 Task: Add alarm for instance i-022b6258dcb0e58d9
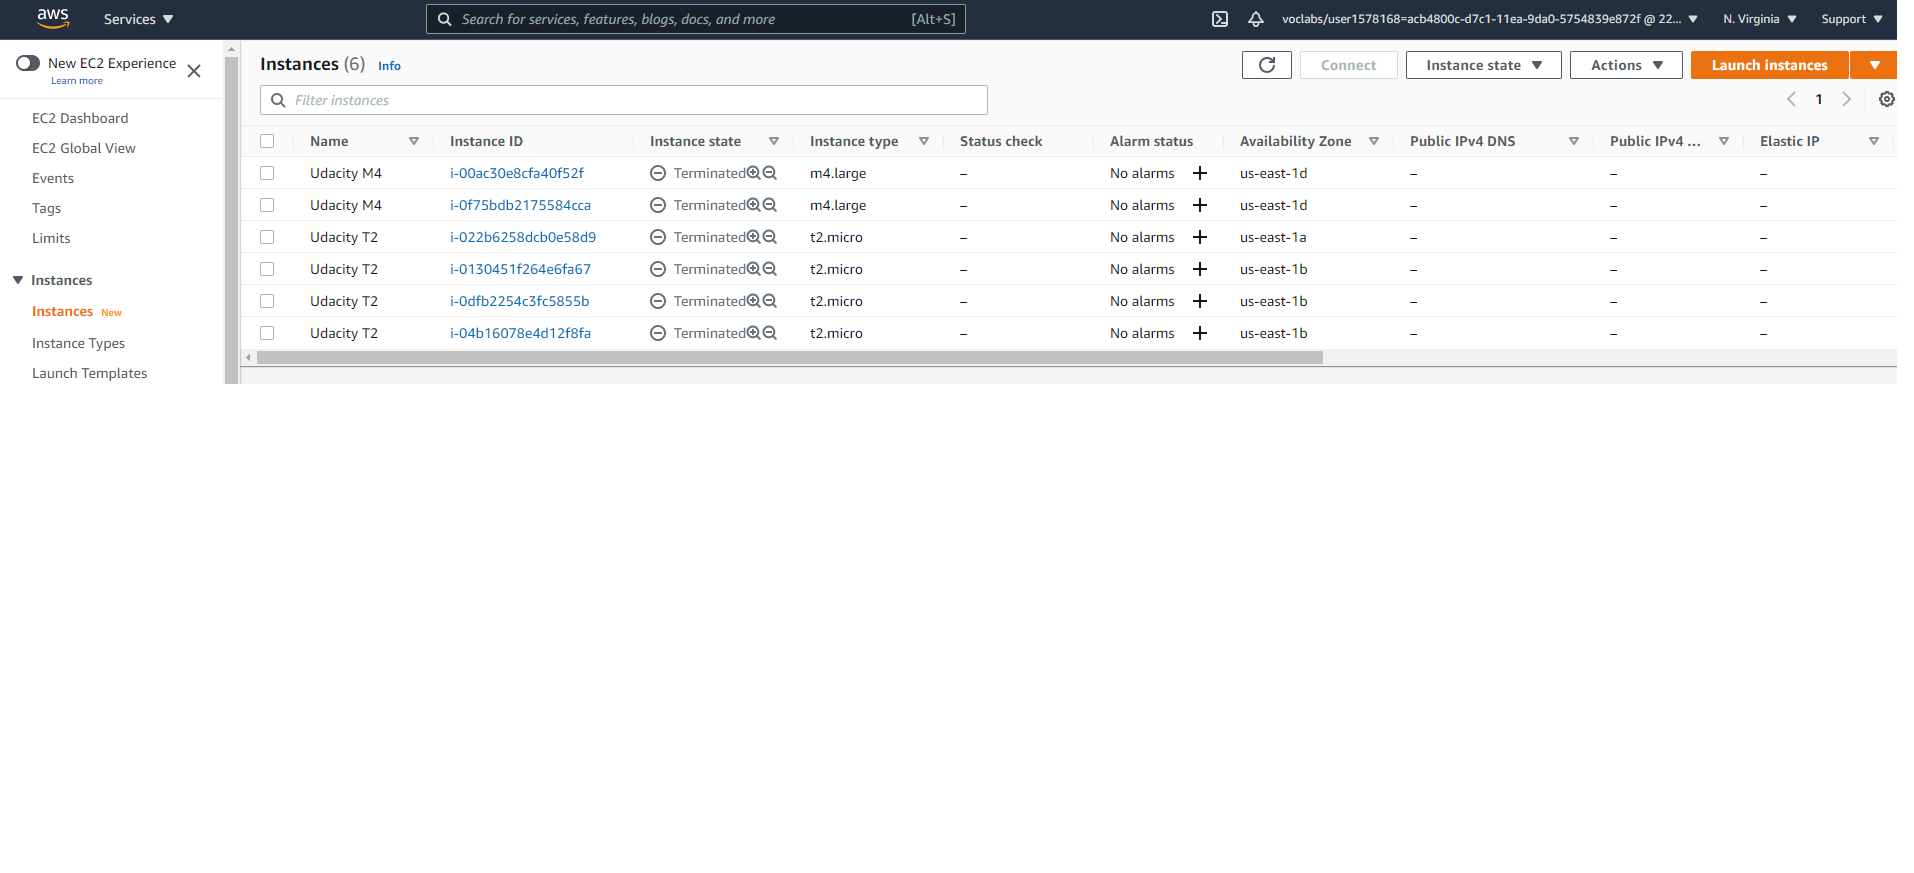1200,237
